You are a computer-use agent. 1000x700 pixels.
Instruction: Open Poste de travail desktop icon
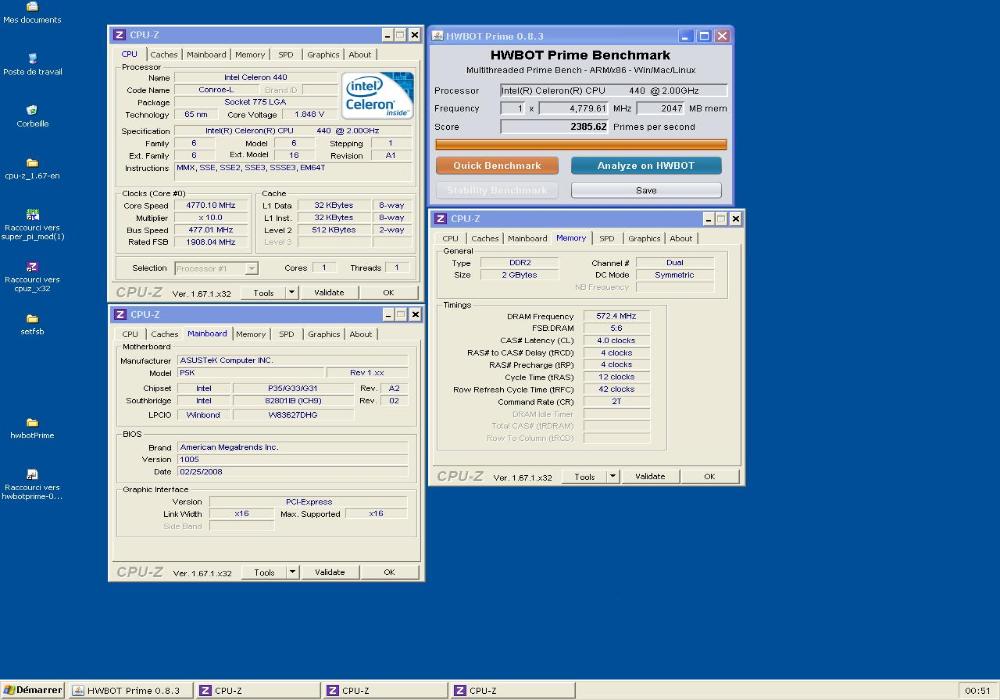[32, 59]
